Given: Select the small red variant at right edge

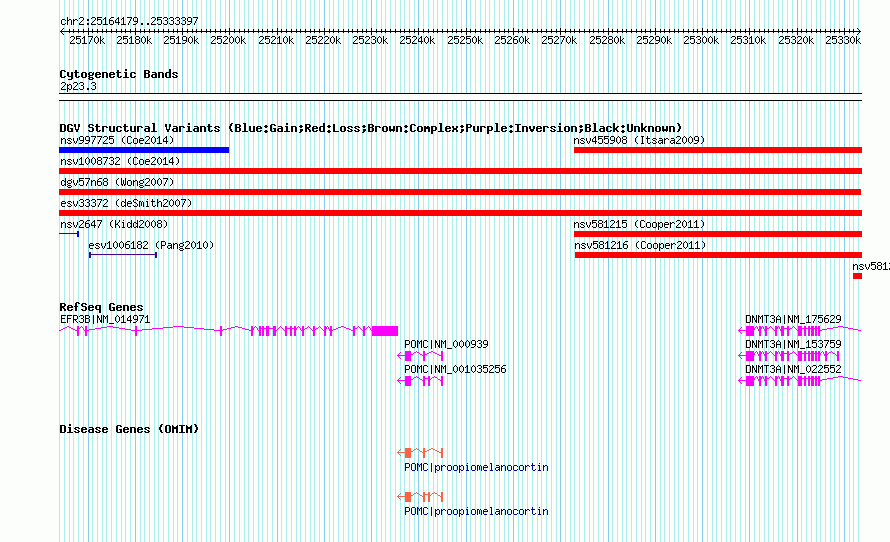Looking at the screenshot, I should pyautogui.click(x=858, y=276).
